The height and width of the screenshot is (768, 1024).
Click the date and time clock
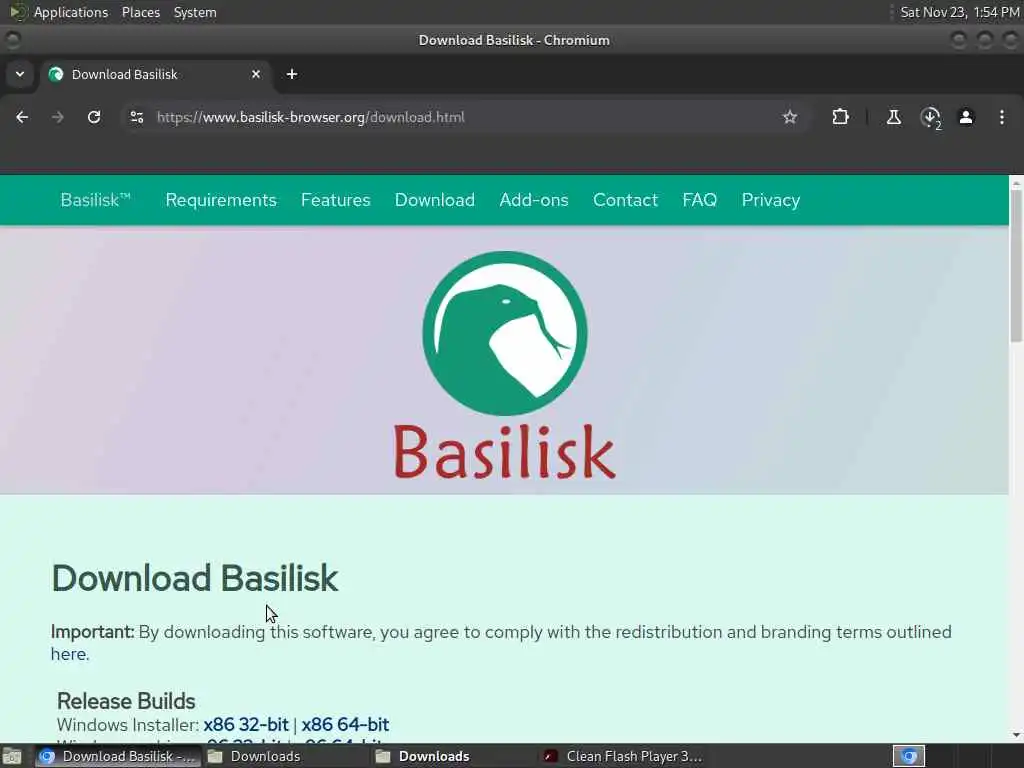[x=959, y=12]
